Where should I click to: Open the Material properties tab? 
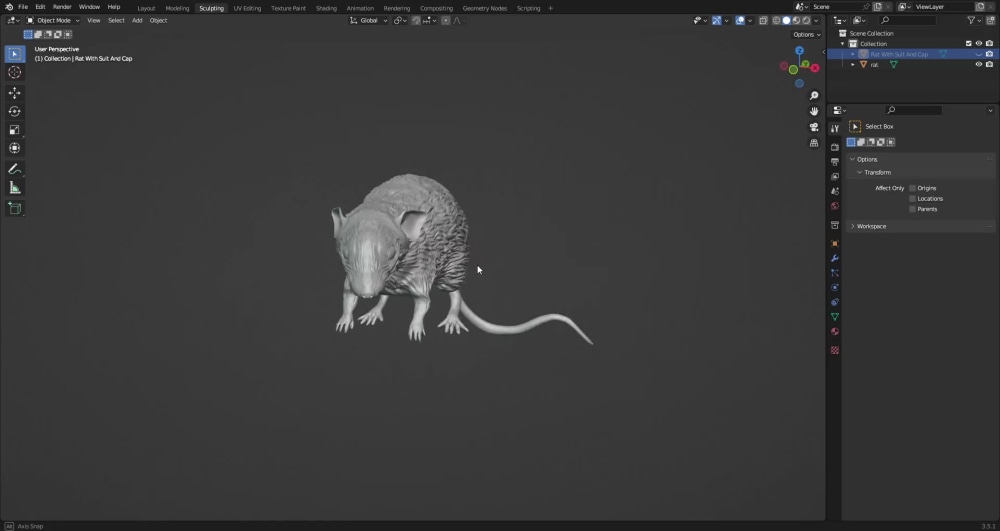pyautogui.click(x=835, y=331)
